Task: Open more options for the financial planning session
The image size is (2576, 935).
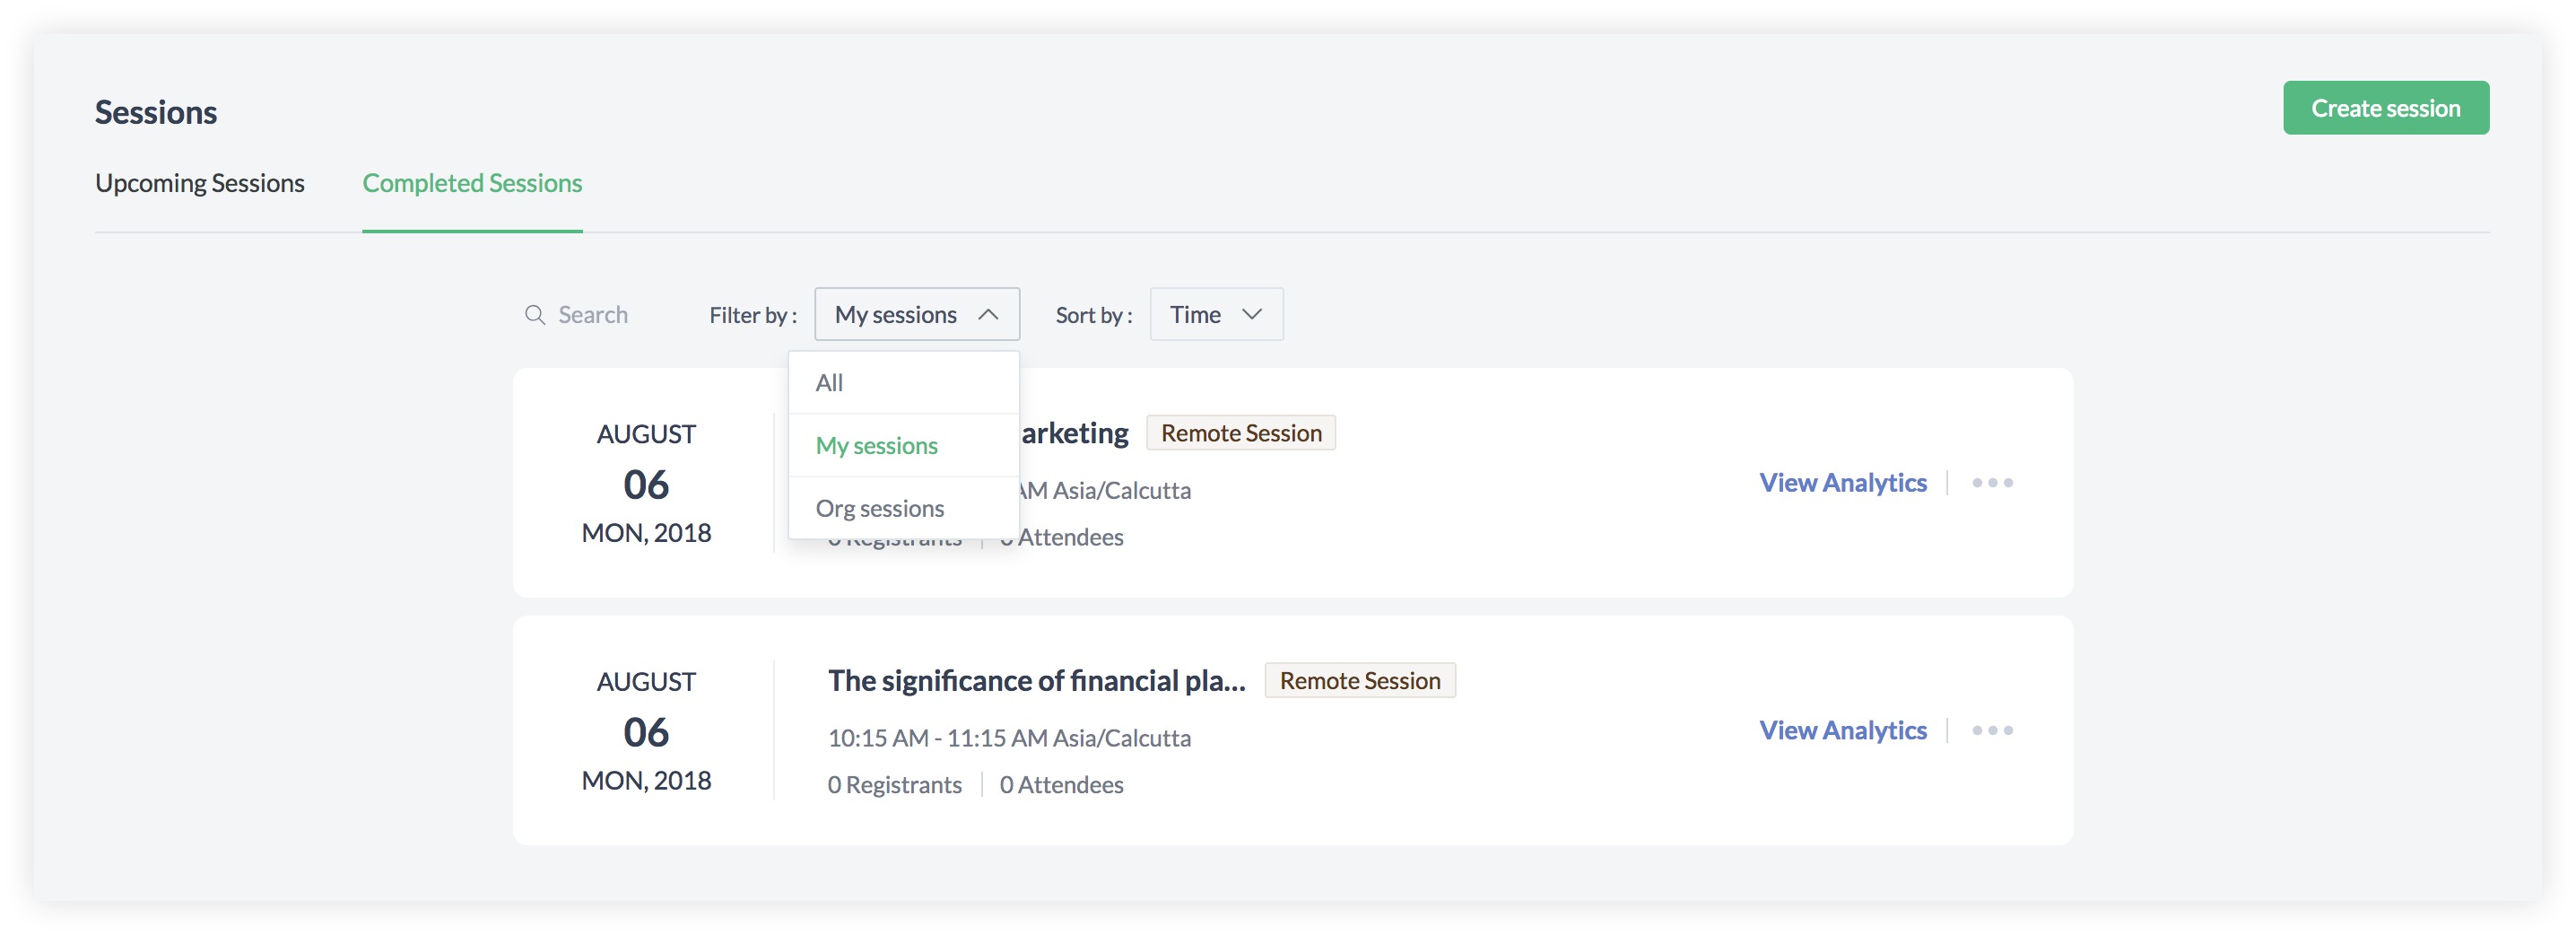Action: (1991, 731)
